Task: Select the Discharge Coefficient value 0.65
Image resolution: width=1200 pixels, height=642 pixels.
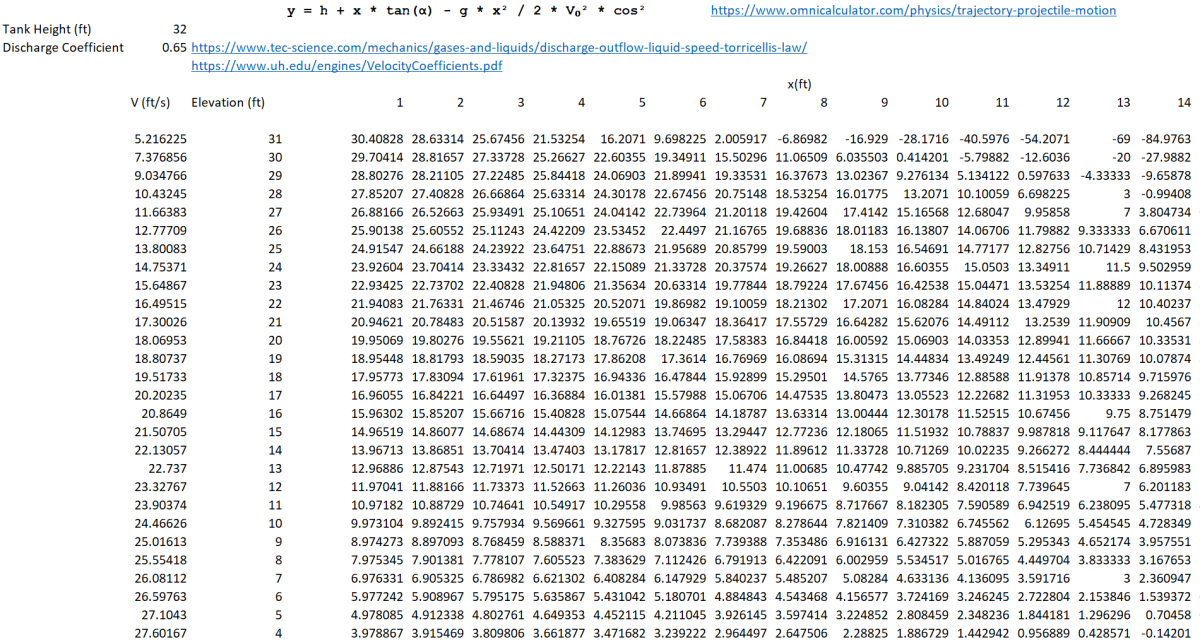Action: [x=173, y=47]
